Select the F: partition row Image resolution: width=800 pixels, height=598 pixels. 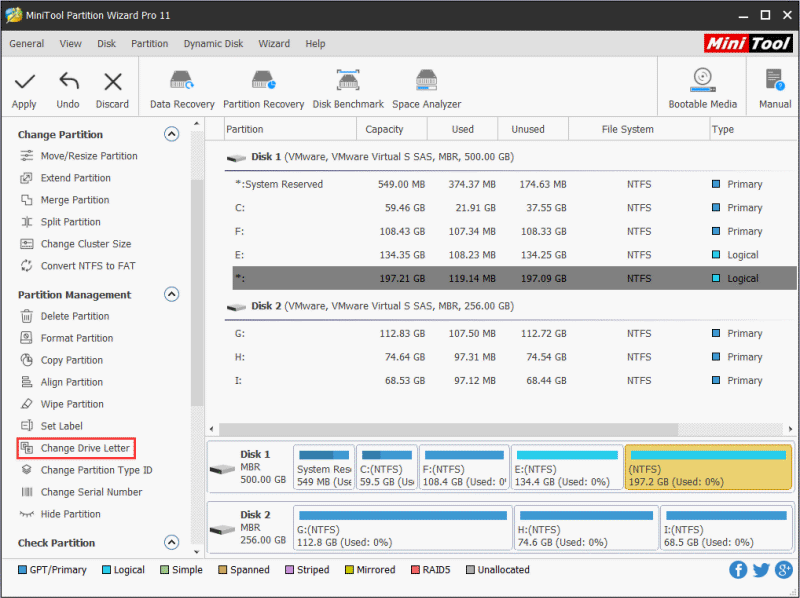(x=514, y=231)
